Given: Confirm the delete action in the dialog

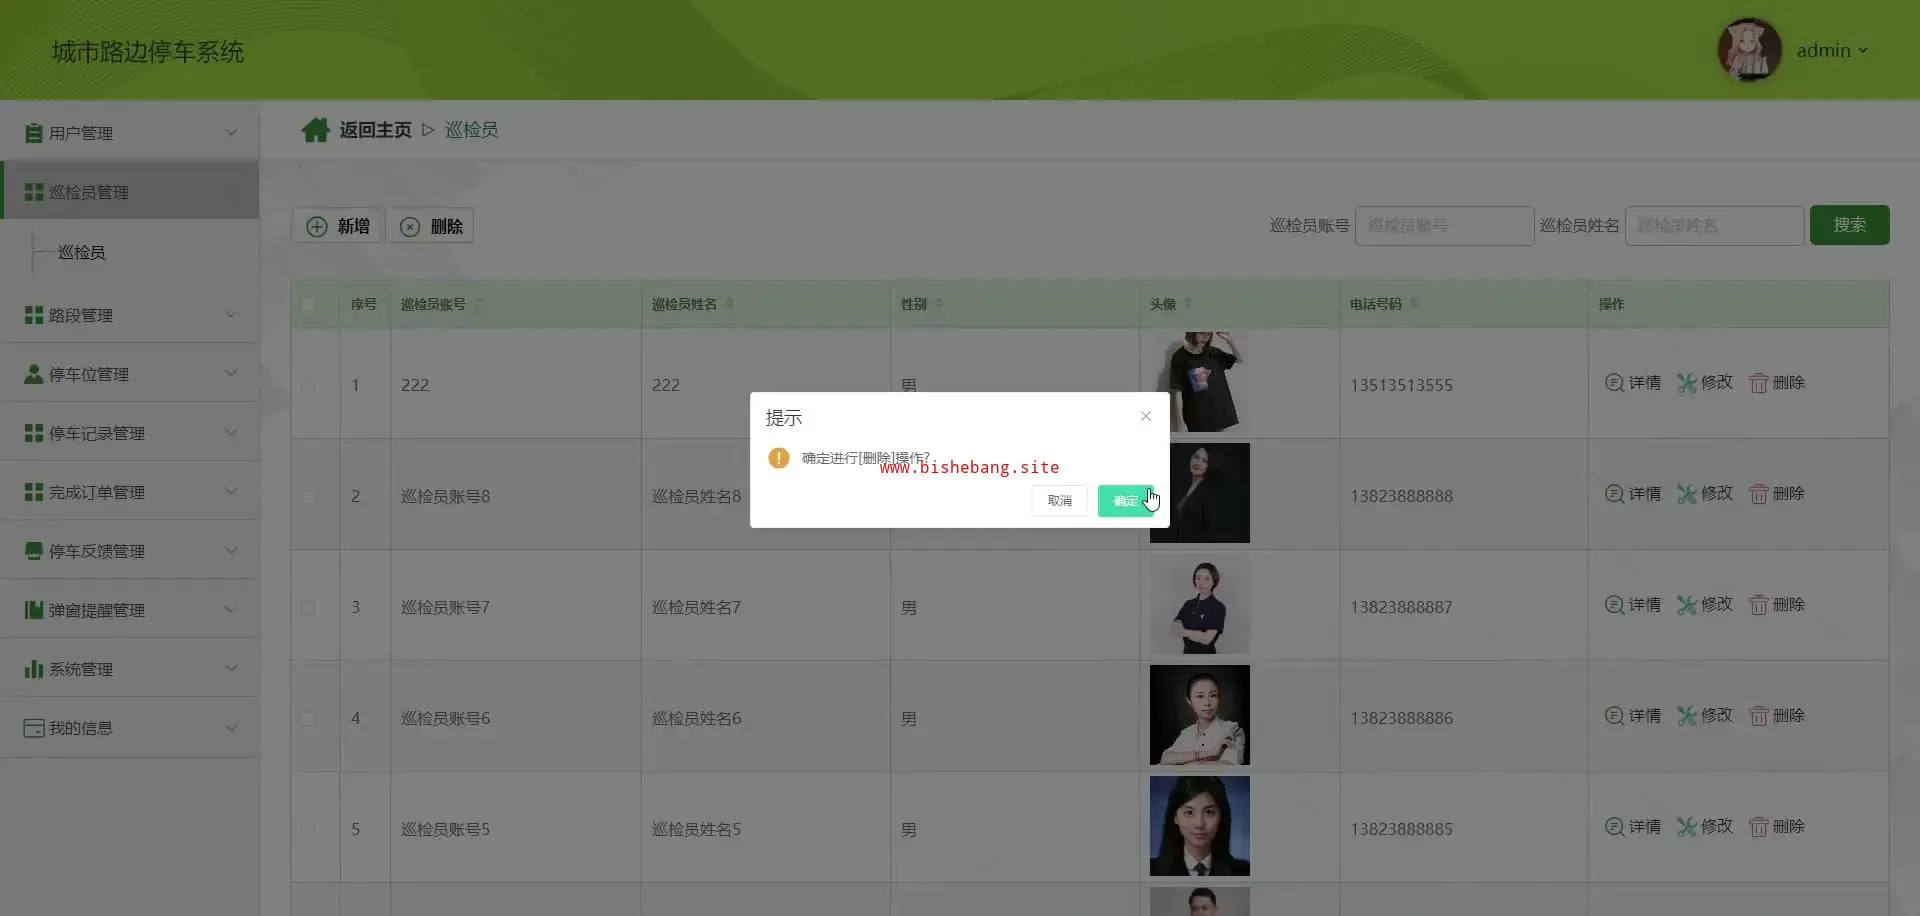Looking at the screenshot, I should tap(1126, 501).
